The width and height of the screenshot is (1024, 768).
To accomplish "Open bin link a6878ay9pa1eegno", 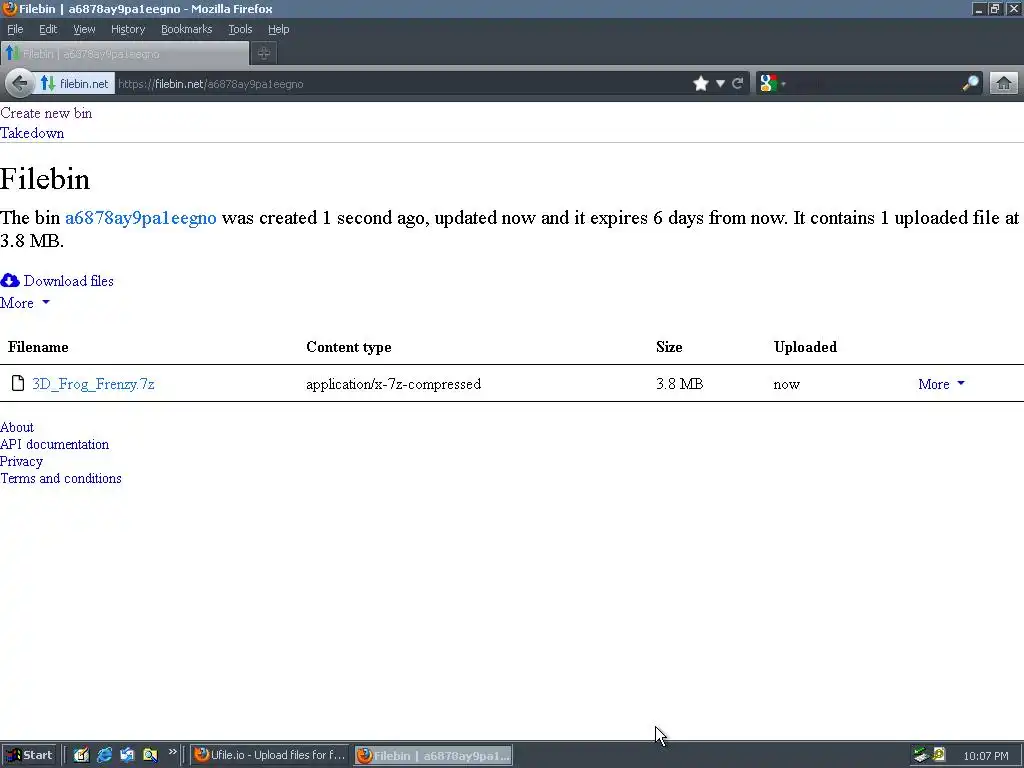I will point(140,217).
